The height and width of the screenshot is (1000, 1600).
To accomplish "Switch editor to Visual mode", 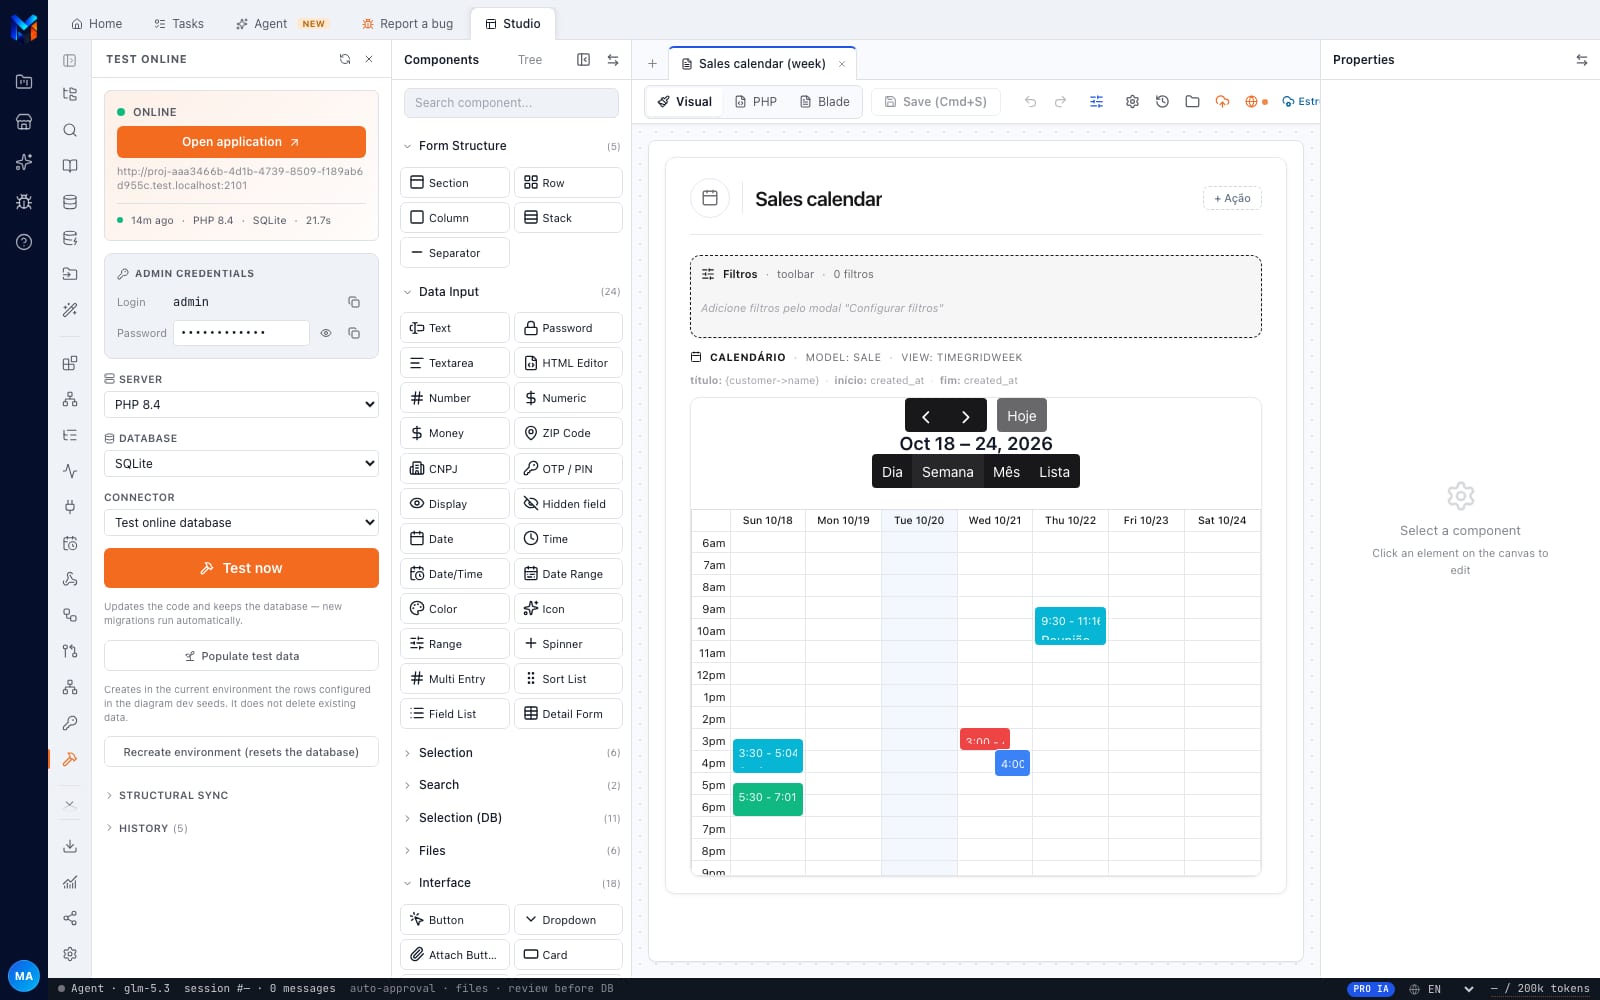I will [685, 102].
